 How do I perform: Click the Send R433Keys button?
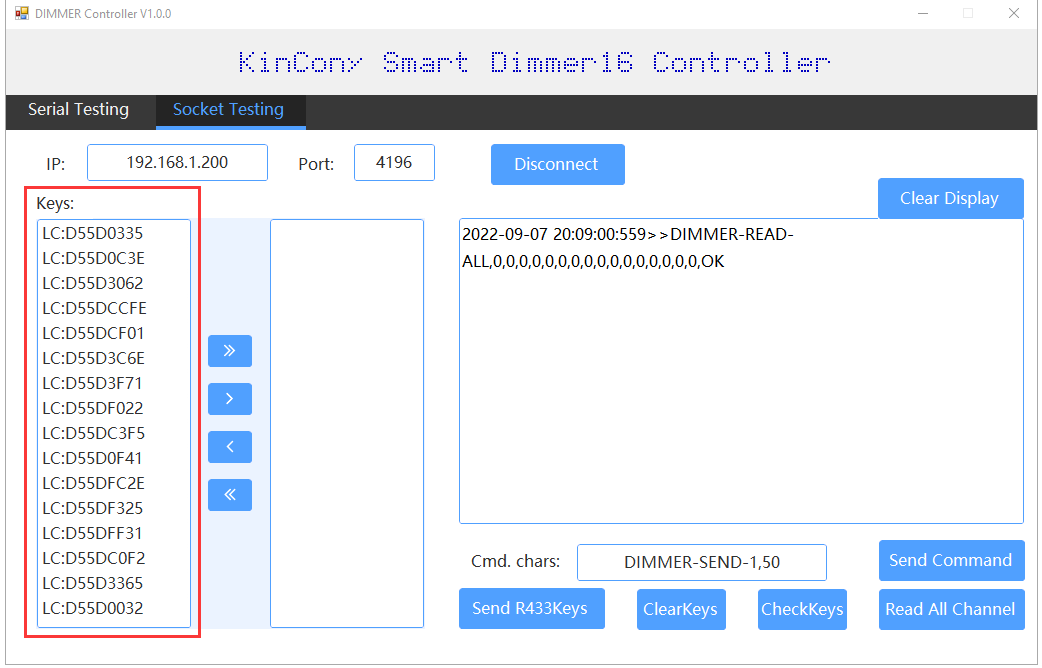tap(530, 609)
